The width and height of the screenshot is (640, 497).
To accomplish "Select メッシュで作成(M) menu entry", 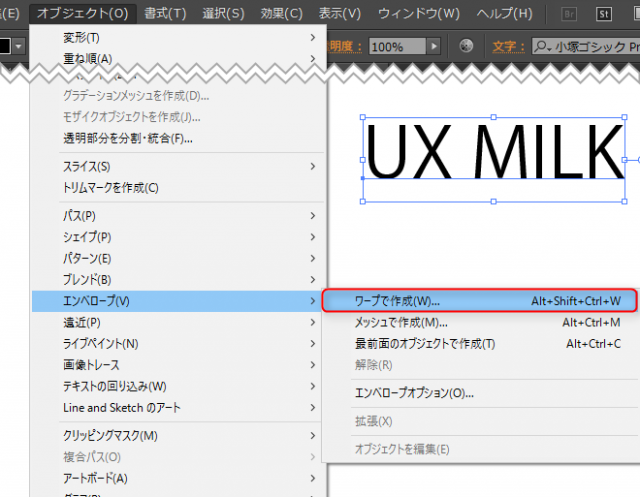I will (x=402, y=322).
